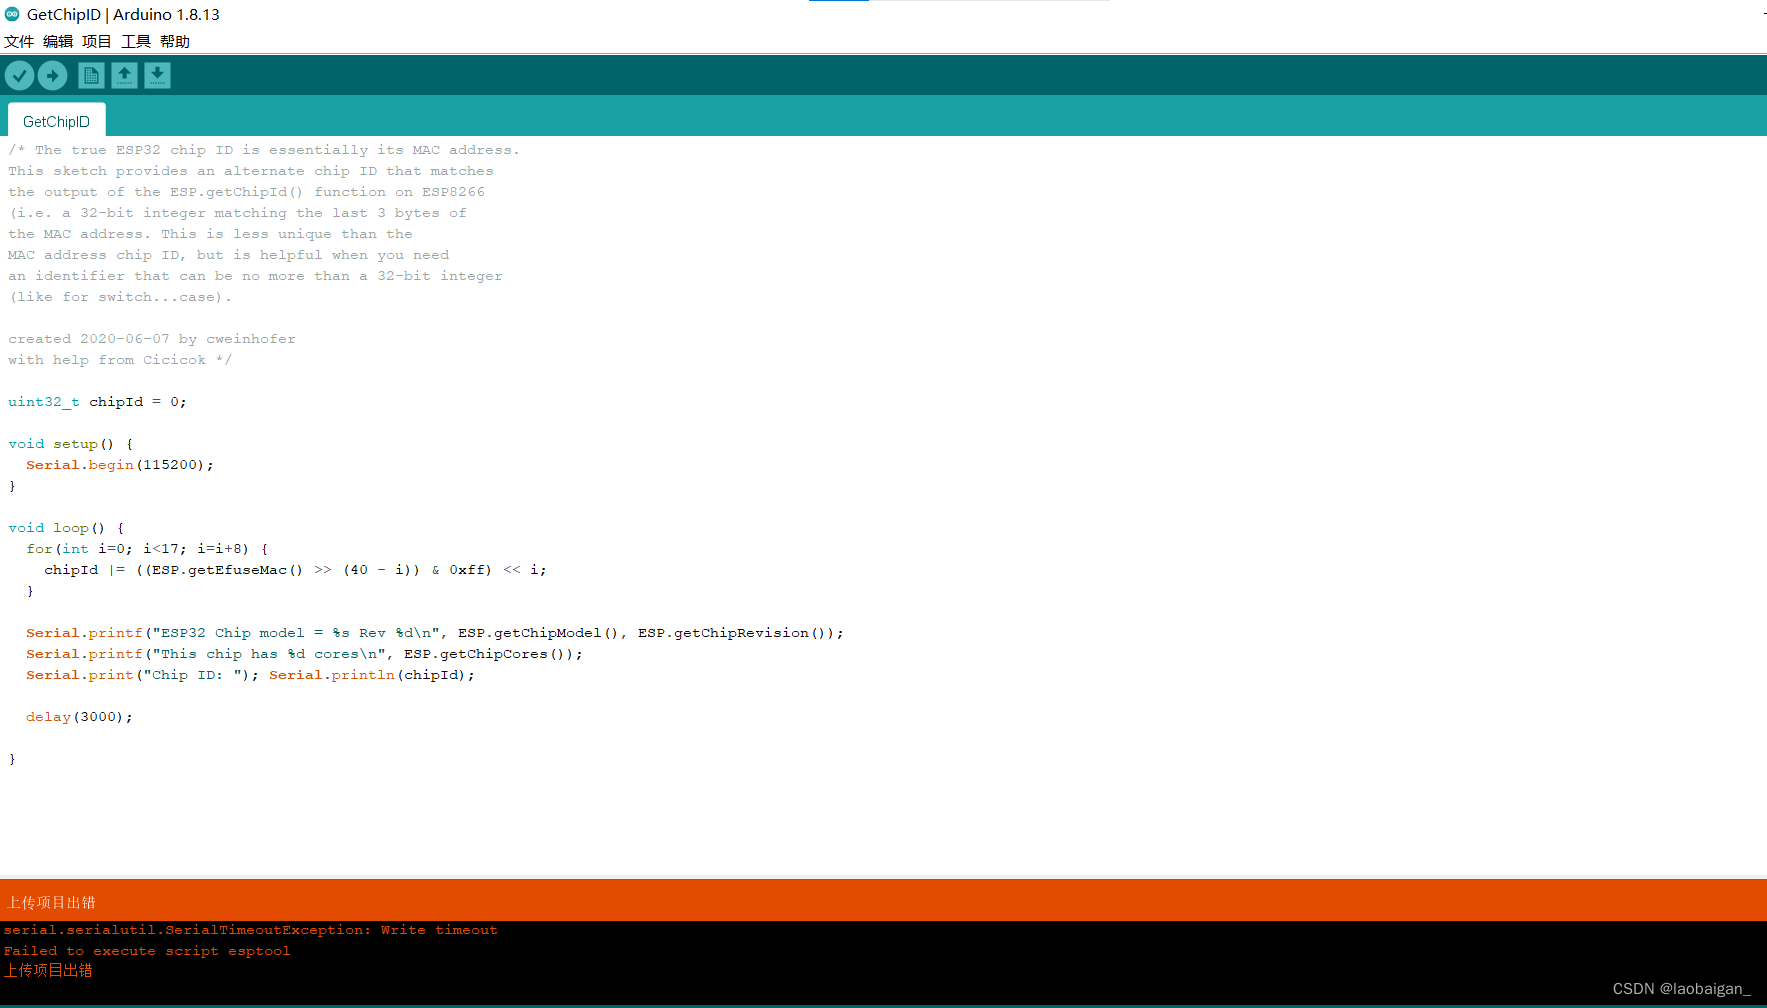Click the delay(3000) statement in the code
Image resolution: width=1767 pixels, height=1008 pixels.
point(78,716)
